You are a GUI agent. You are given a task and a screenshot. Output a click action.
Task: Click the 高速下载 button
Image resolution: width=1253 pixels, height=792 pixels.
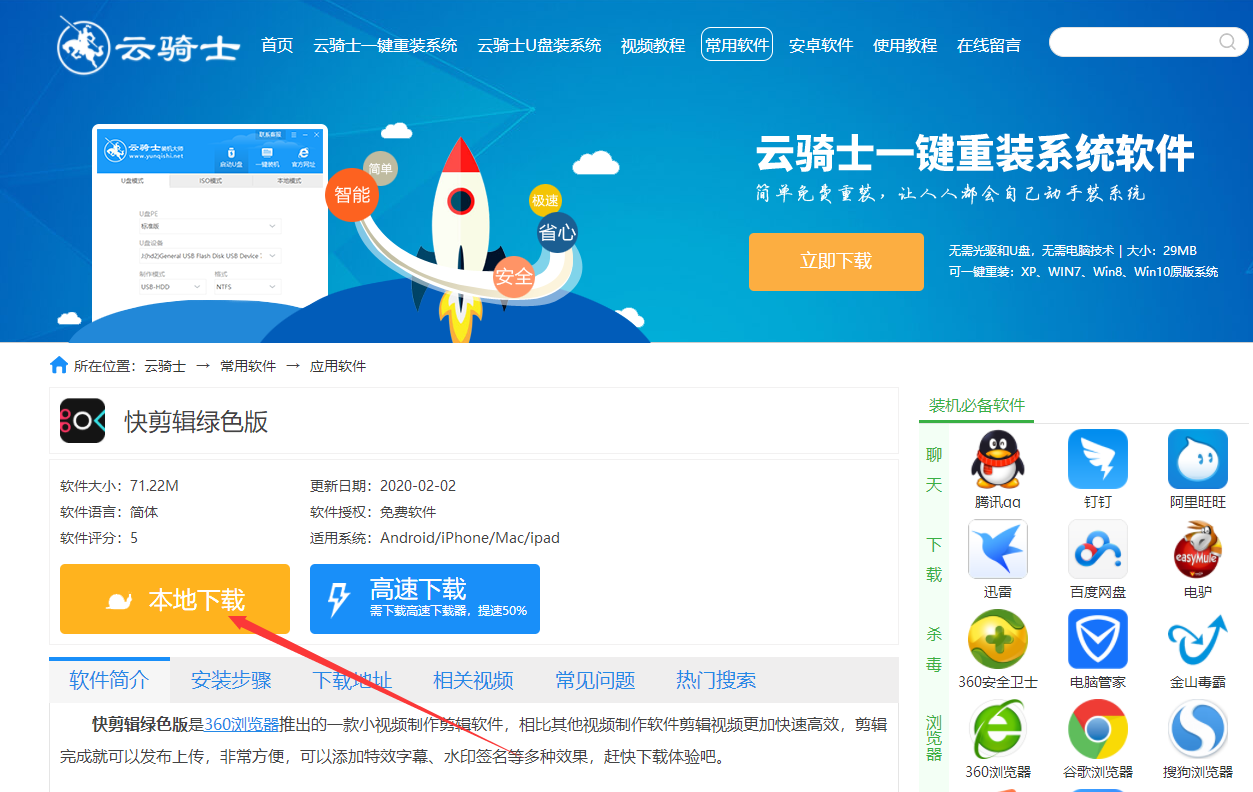coord(425,599)
